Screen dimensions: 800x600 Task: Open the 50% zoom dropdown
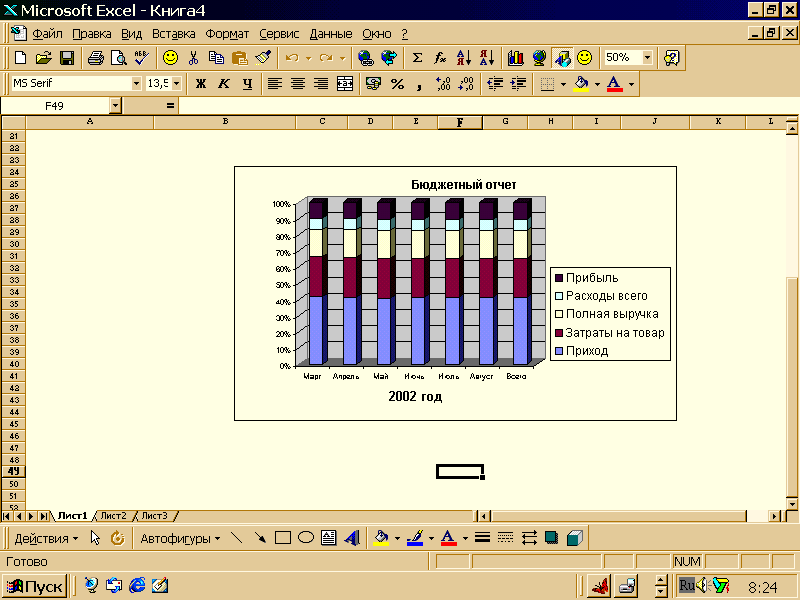coord(647,57)
